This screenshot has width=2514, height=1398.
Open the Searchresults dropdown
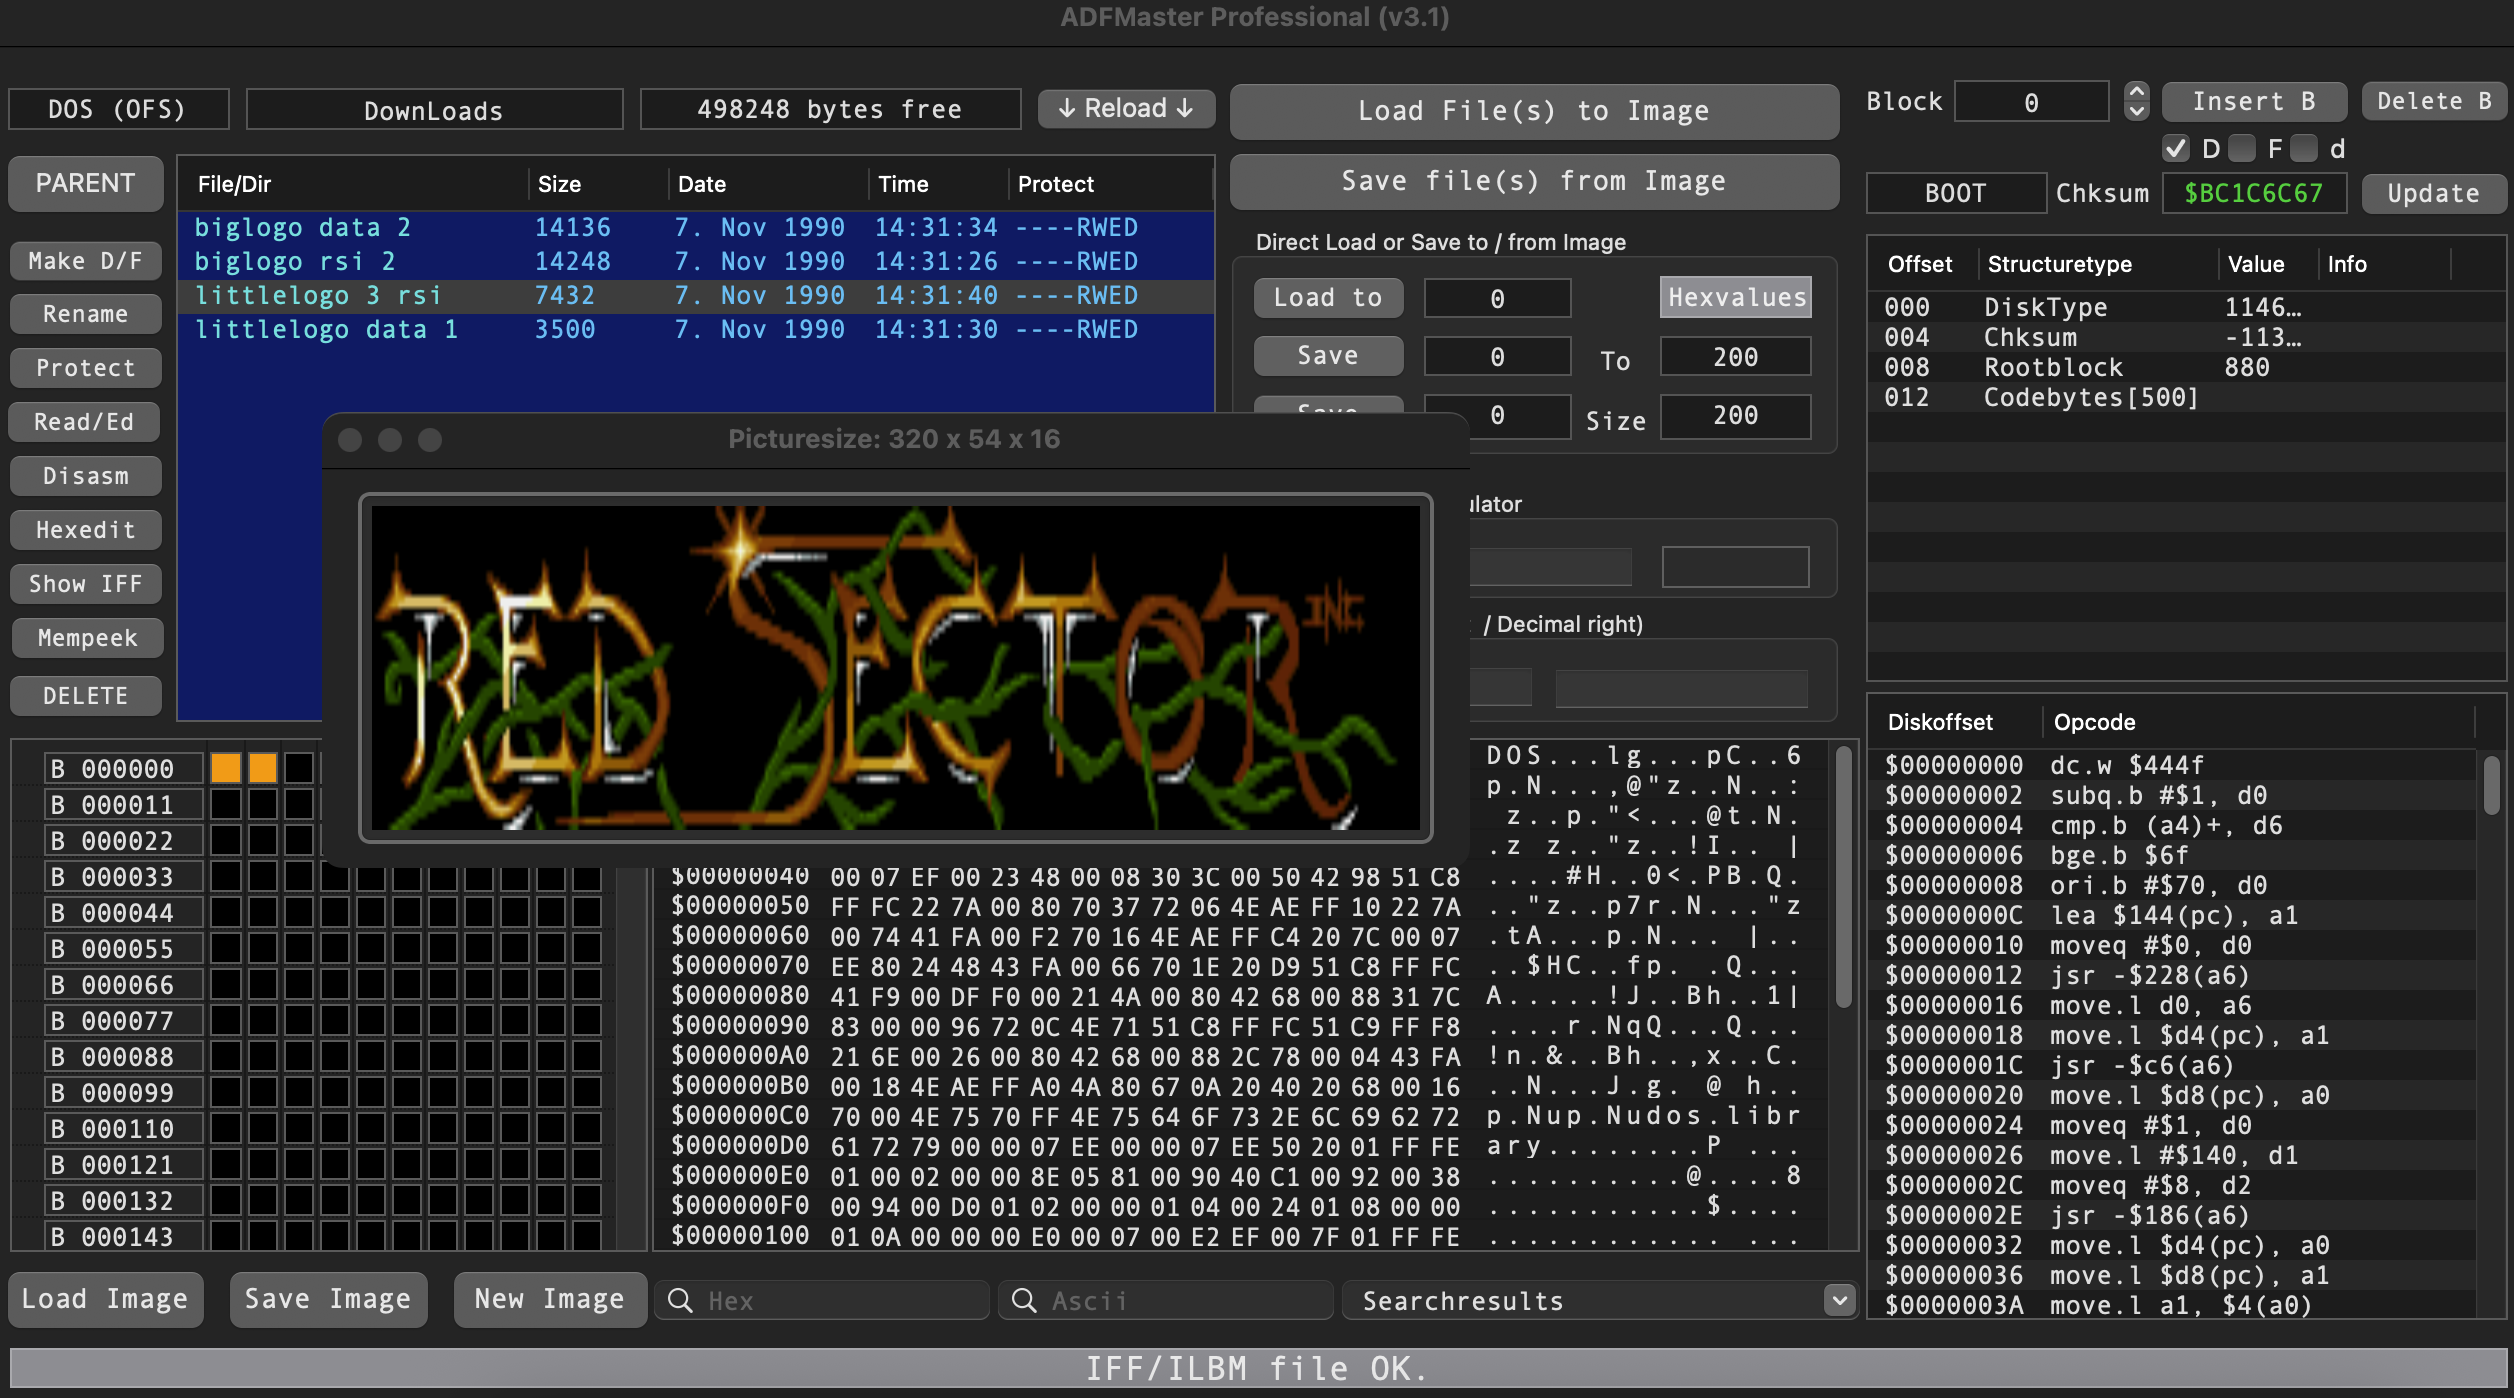point(1838,1300)
